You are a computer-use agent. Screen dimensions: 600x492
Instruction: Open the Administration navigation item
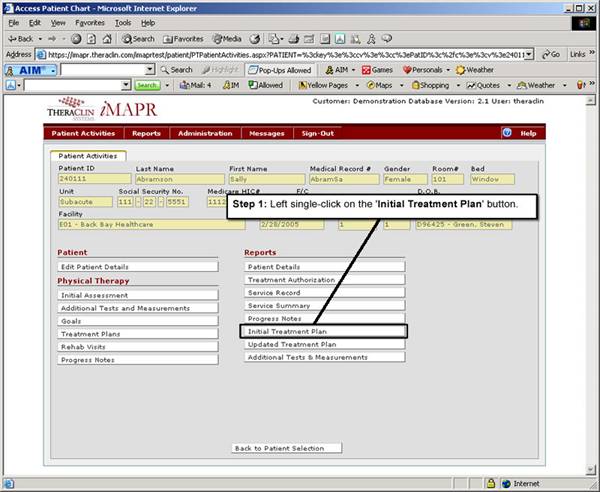tap(205, 133)
